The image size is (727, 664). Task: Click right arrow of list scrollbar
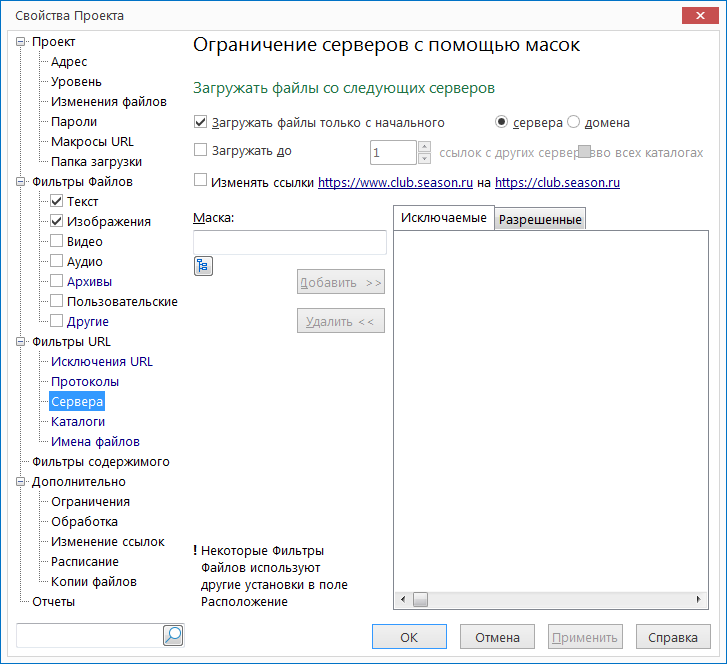699,600
